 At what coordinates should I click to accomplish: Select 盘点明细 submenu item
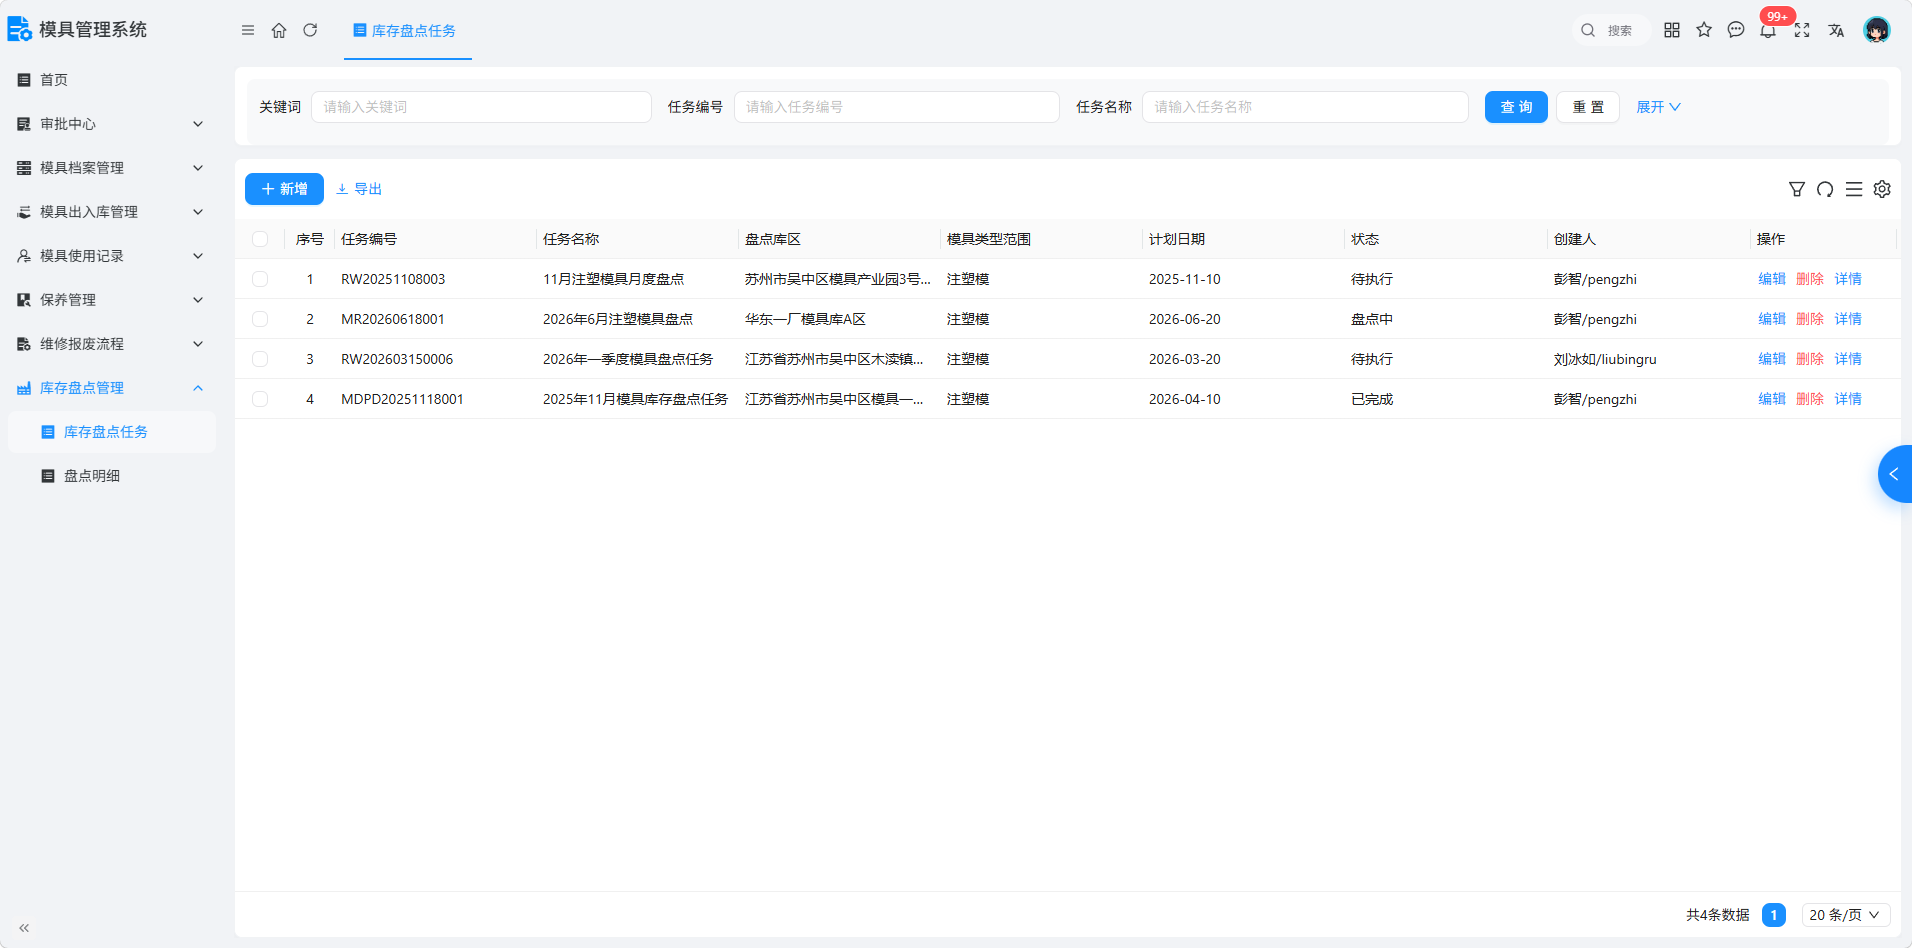112,476
